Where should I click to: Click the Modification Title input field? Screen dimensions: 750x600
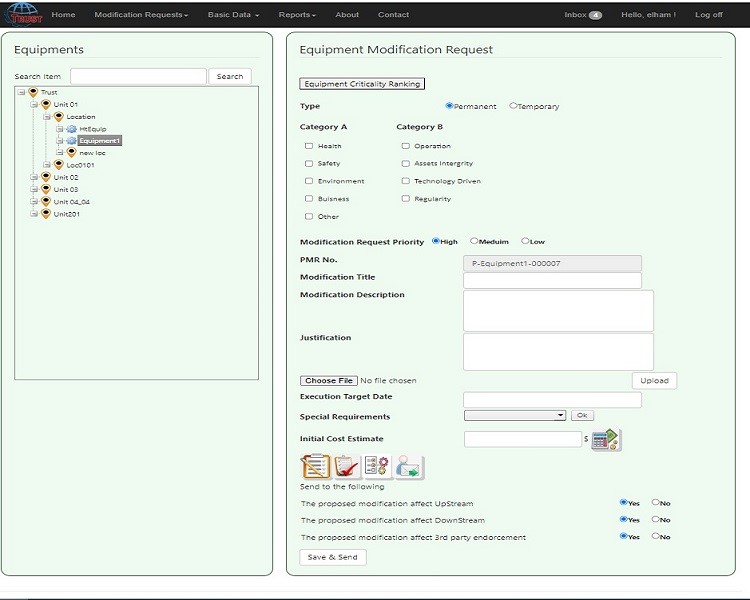pos(552,280)
